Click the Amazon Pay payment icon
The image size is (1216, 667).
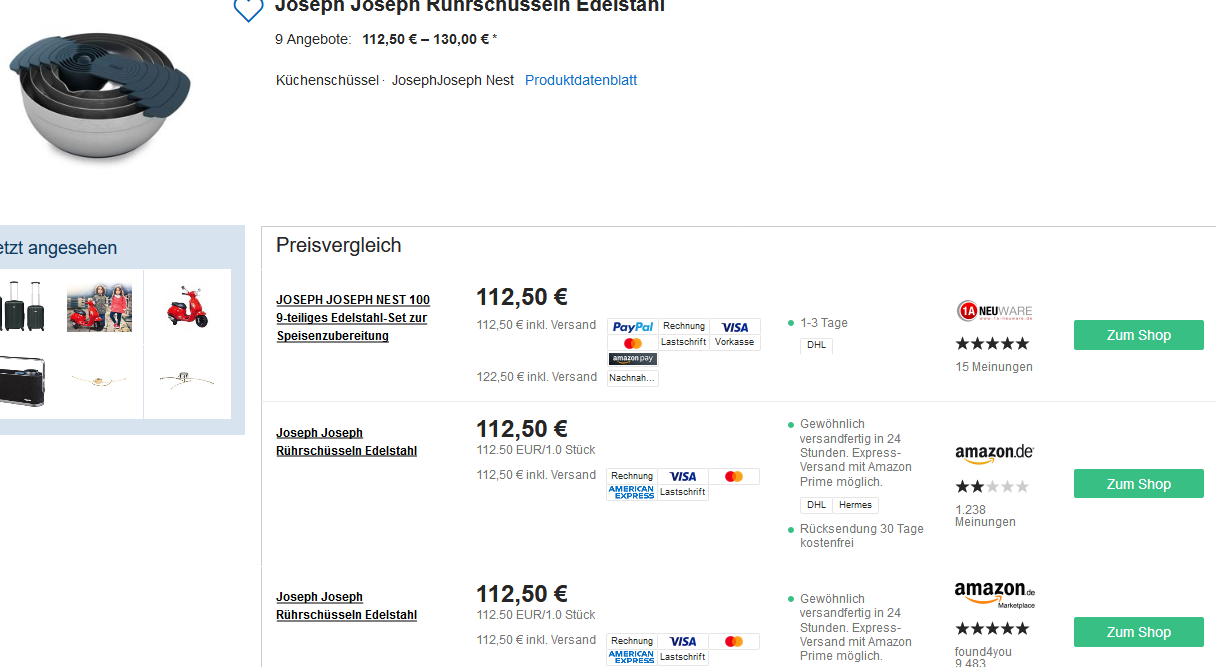pyautogui.click(x=632, y=359)
